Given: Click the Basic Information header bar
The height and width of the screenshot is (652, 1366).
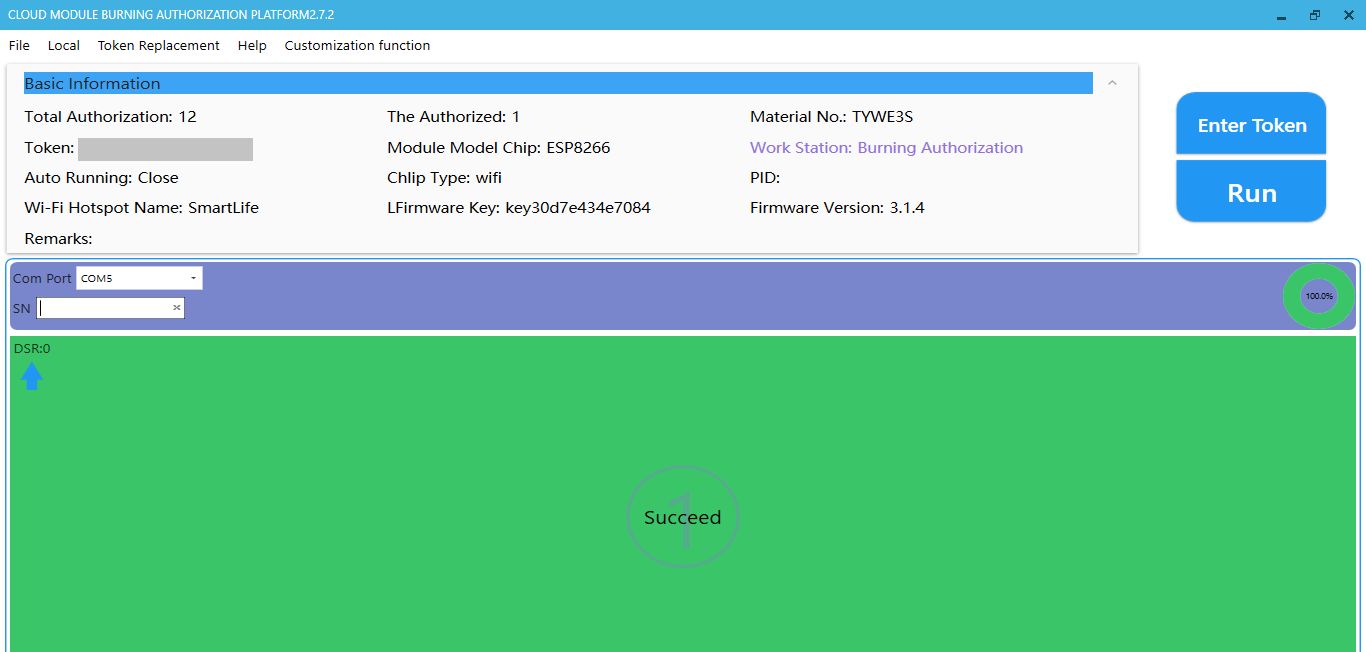Looking at the screenshot, I should click(557, 83).
